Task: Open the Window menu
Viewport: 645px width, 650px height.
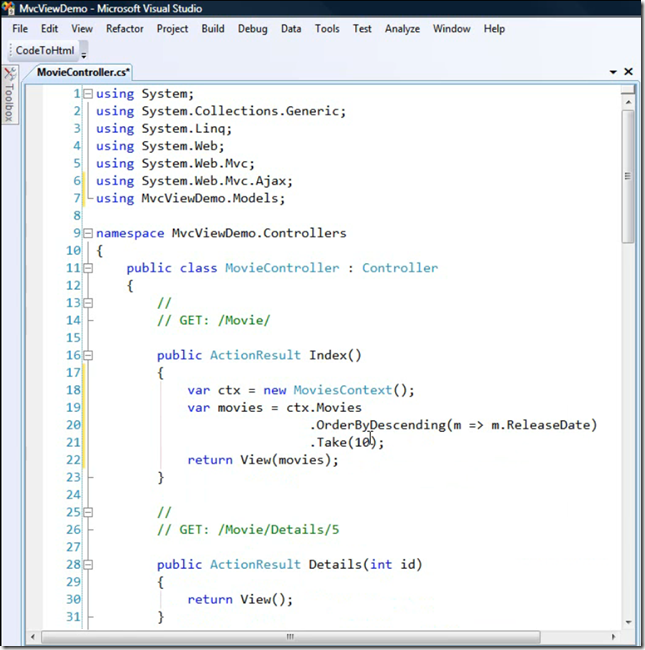Action: coord(451,29)
